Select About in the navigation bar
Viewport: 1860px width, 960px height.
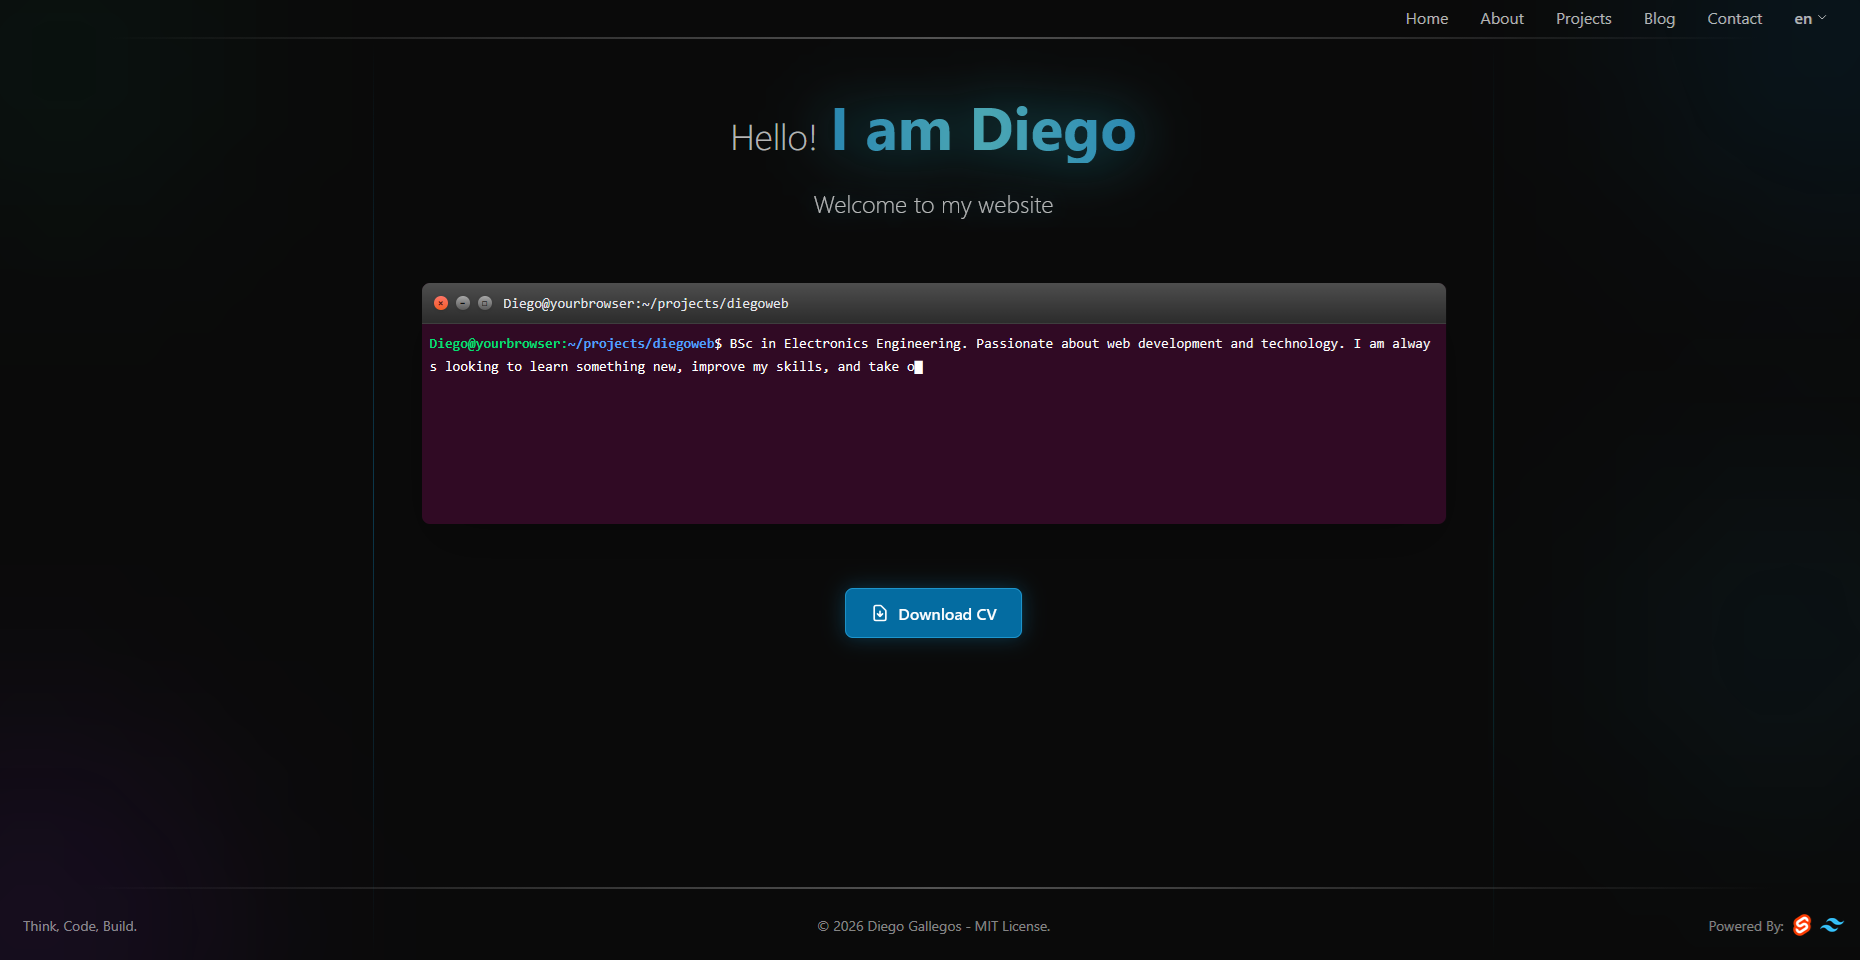coord(1501,18)
